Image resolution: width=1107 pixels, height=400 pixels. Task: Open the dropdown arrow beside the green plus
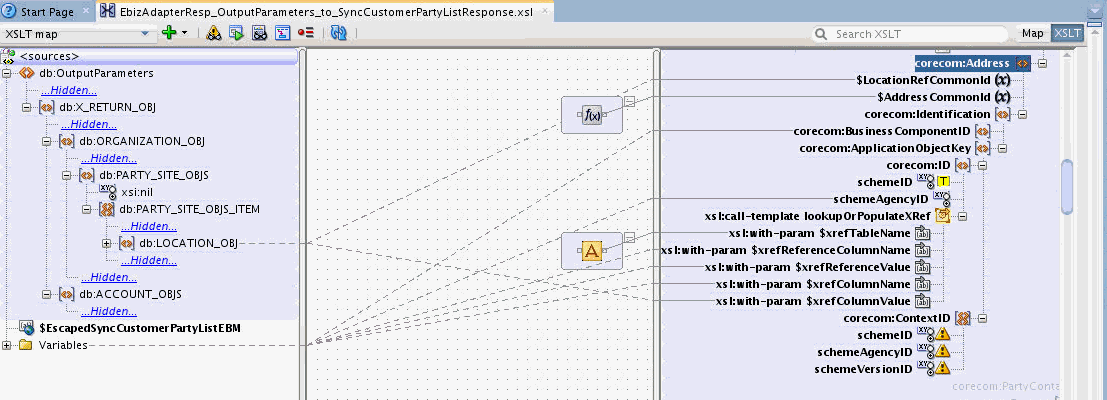(184, 33)
